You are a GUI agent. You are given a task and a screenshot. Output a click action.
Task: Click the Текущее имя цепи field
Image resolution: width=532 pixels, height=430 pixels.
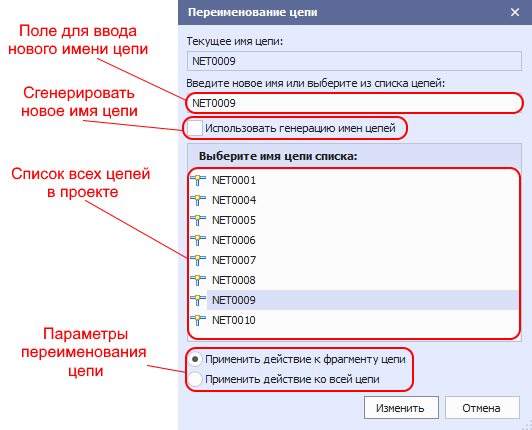(x=354, y=61)
